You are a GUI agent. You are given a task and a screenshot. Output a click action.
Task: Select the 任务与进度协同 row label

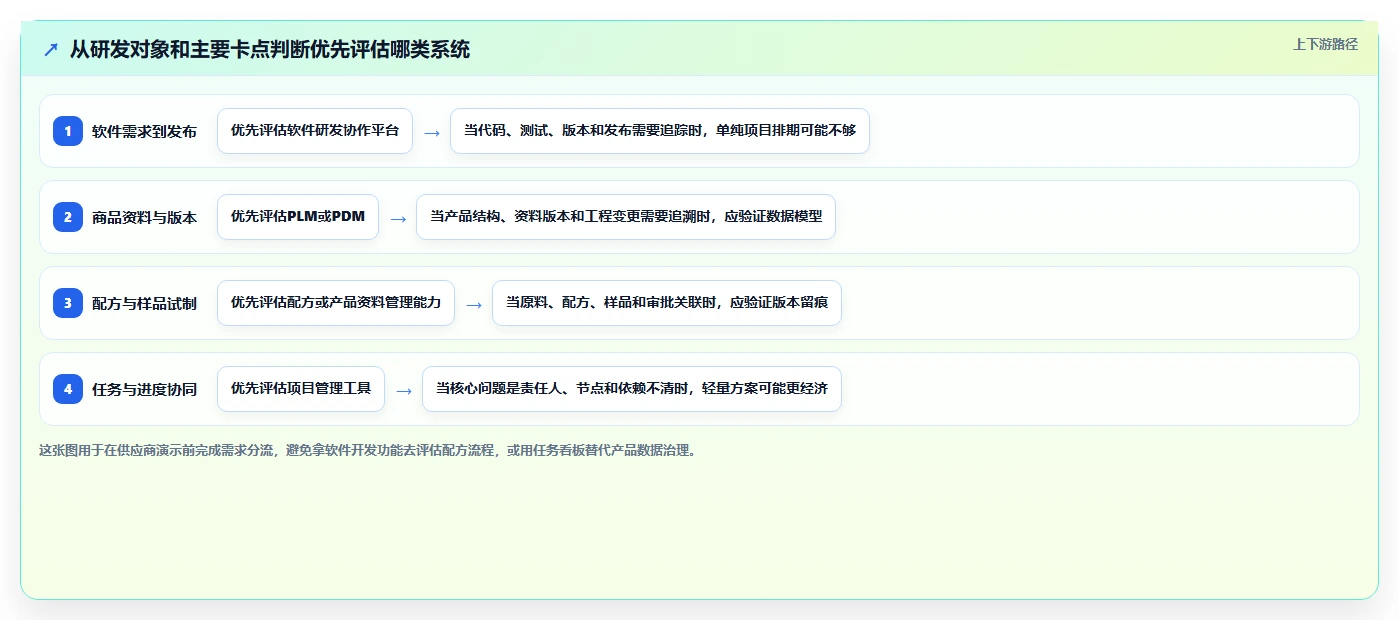(144, 390)
